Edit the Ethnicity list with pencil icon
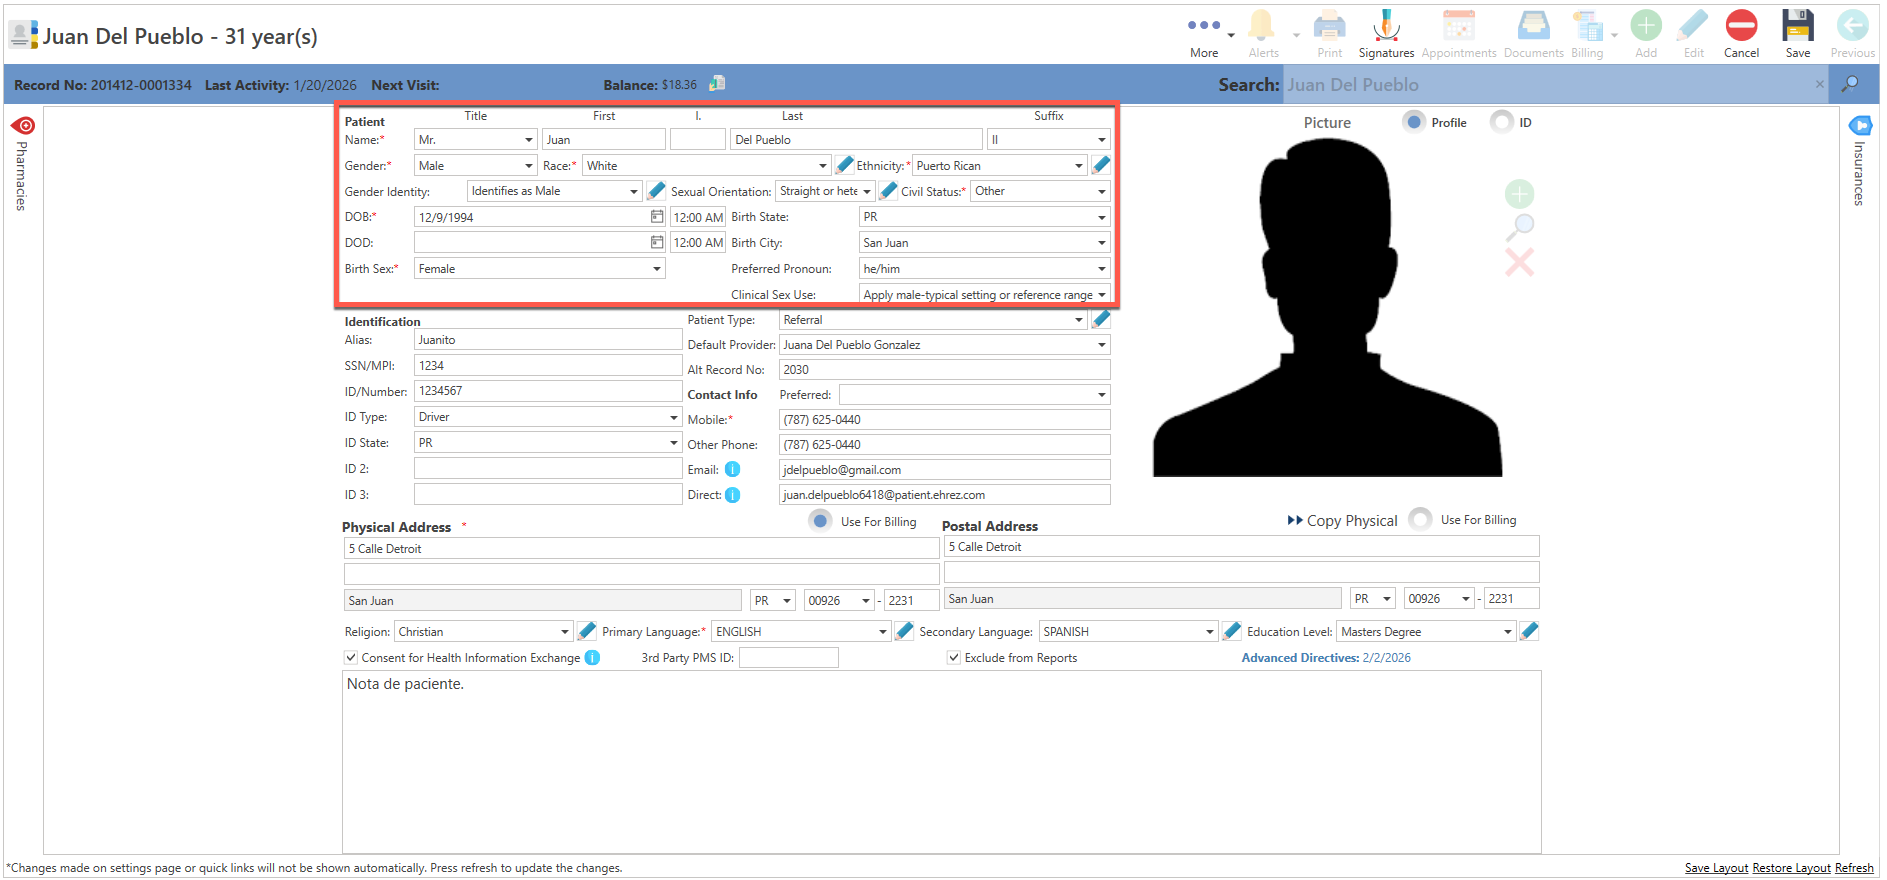This screenshot has width=1887, height=880. pos(1101,165)
